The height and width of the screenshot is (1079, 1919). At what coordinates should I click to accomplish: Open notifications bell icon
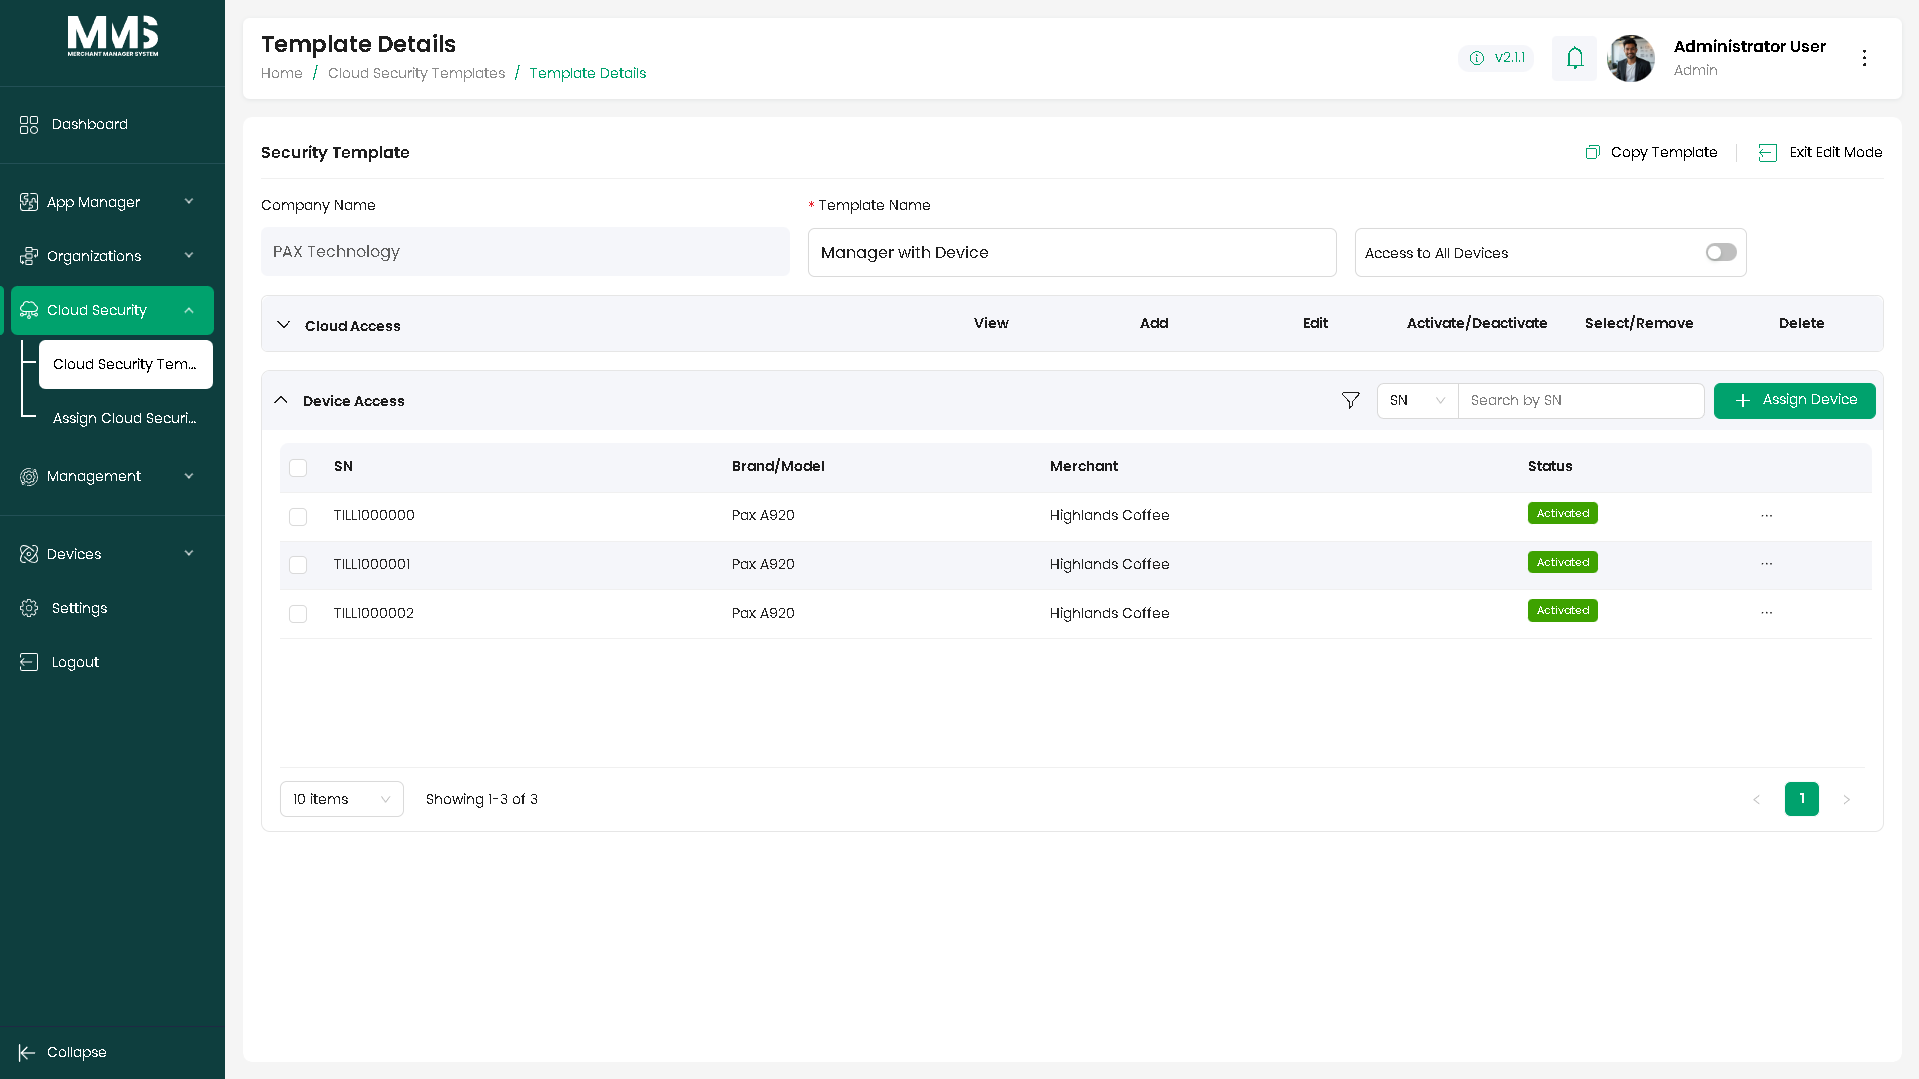[x=1575, y=58]
